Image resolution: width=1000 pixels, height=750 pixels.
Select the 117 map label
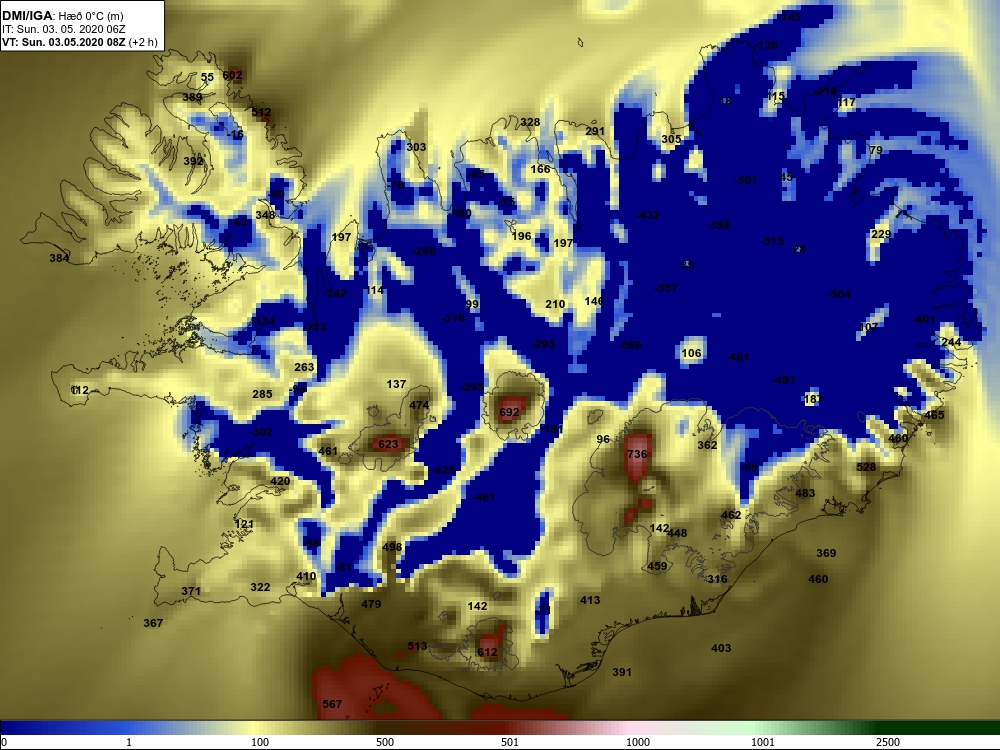[846, 102]
